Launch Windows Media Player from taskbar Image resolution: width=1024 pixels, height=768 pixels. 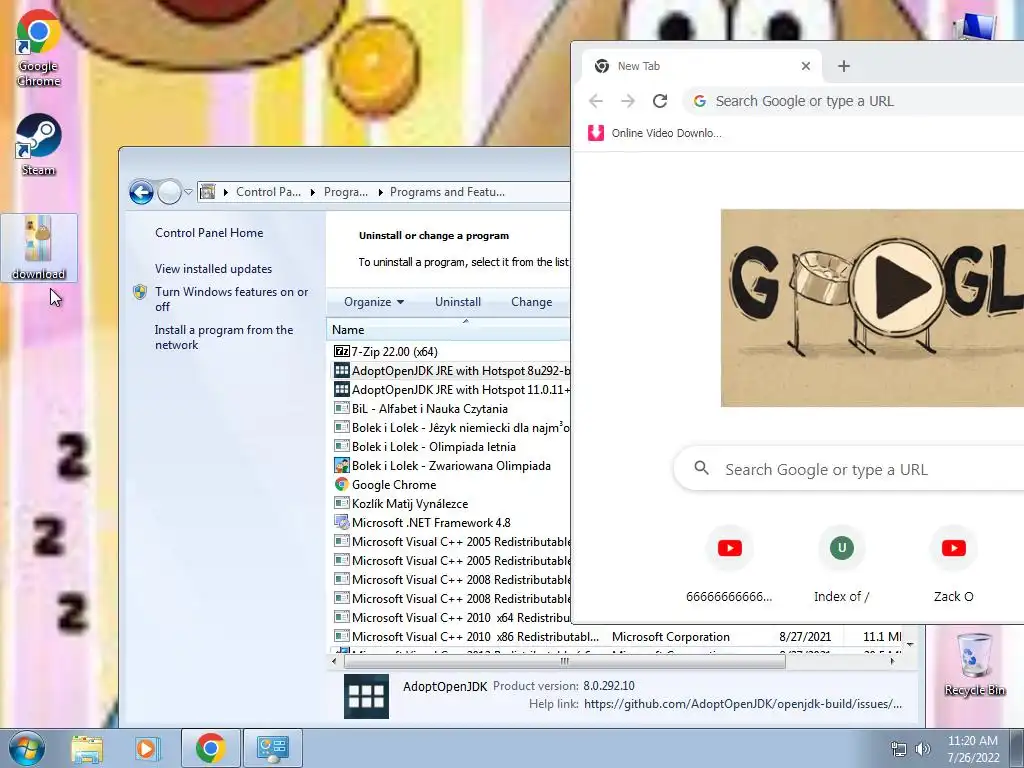coord(146,748)
